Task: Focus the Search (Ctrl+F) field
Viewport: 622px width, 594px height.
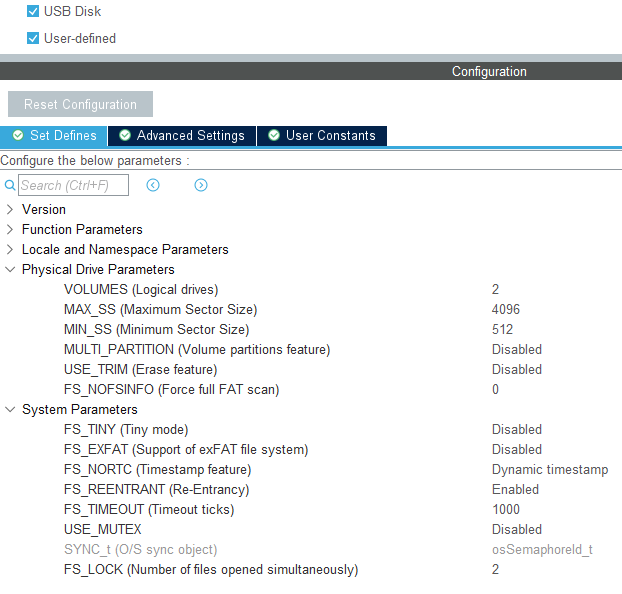Action: pos(73,185)
